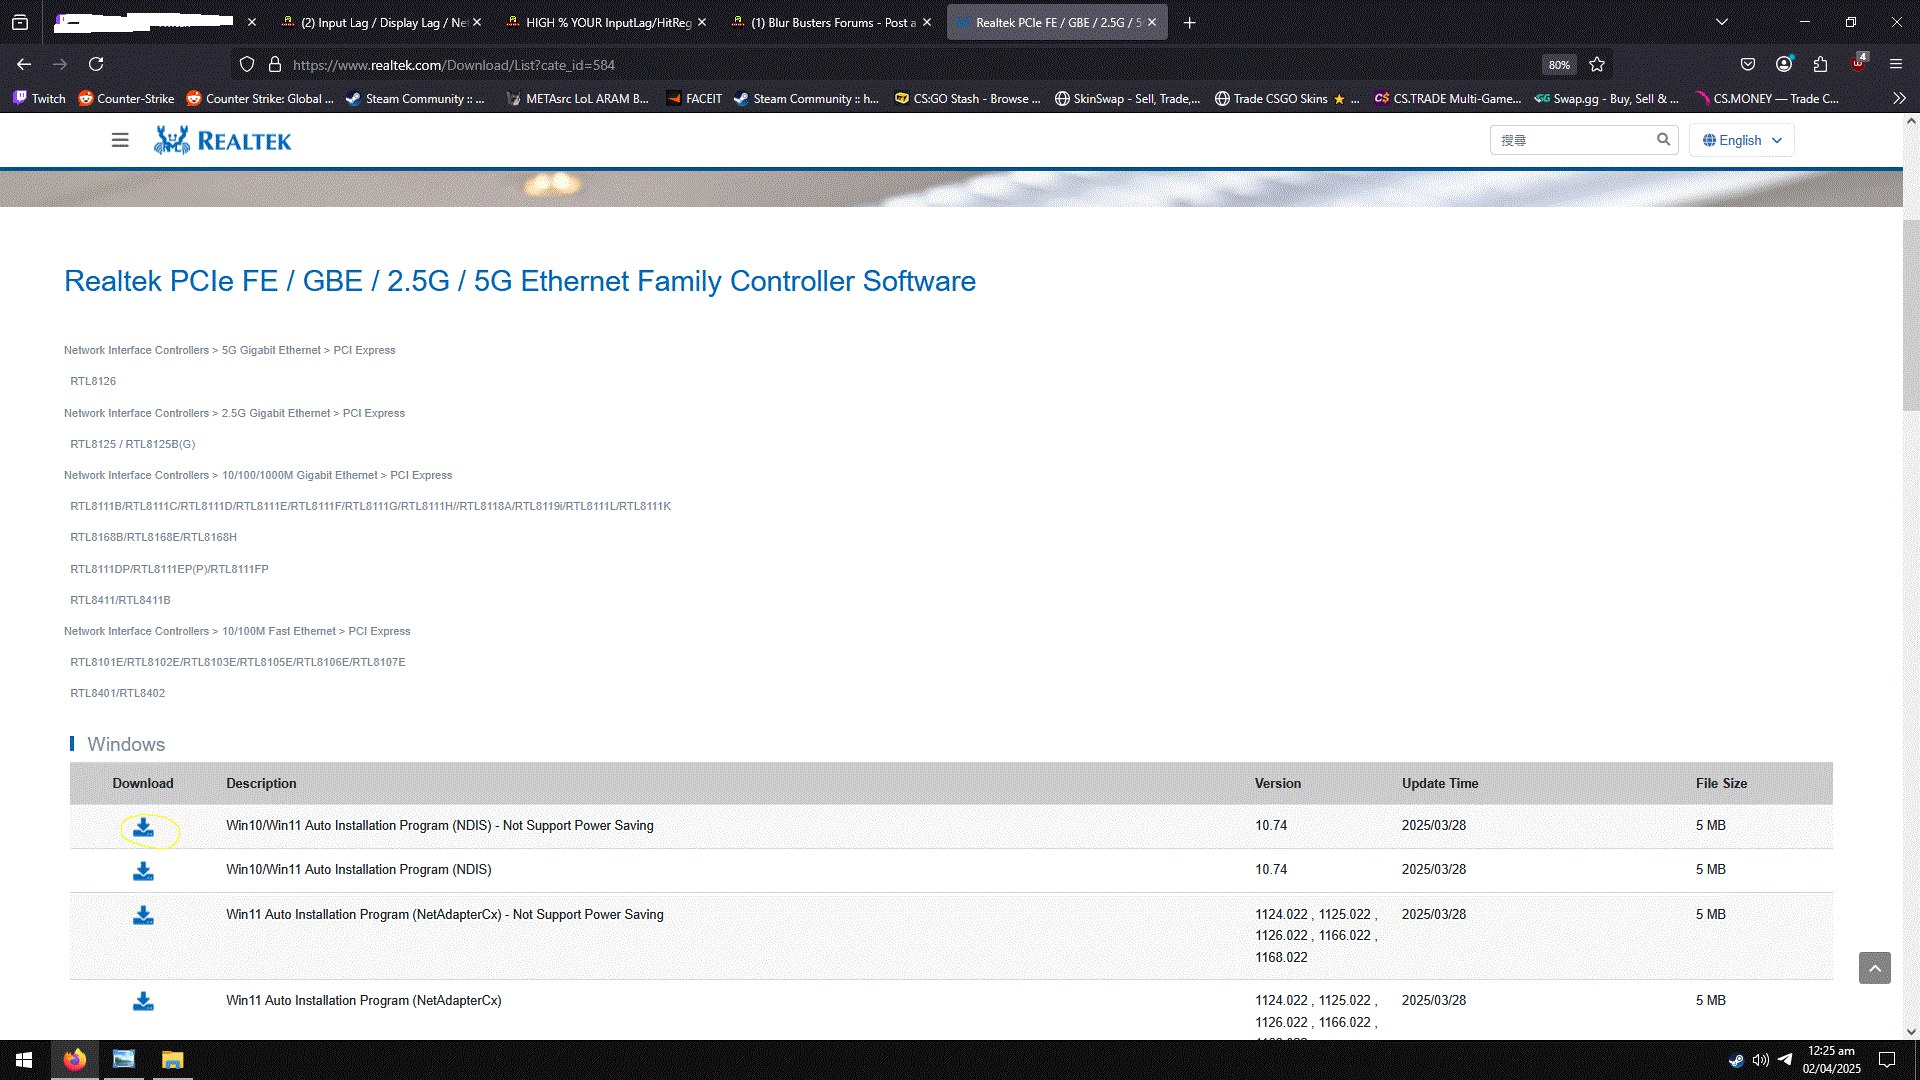Download Win11 NetAdapterCx Not Support Power Saving
Image resolution: width=1920 pixels, height=1080 pixels.
click(143, 915)
